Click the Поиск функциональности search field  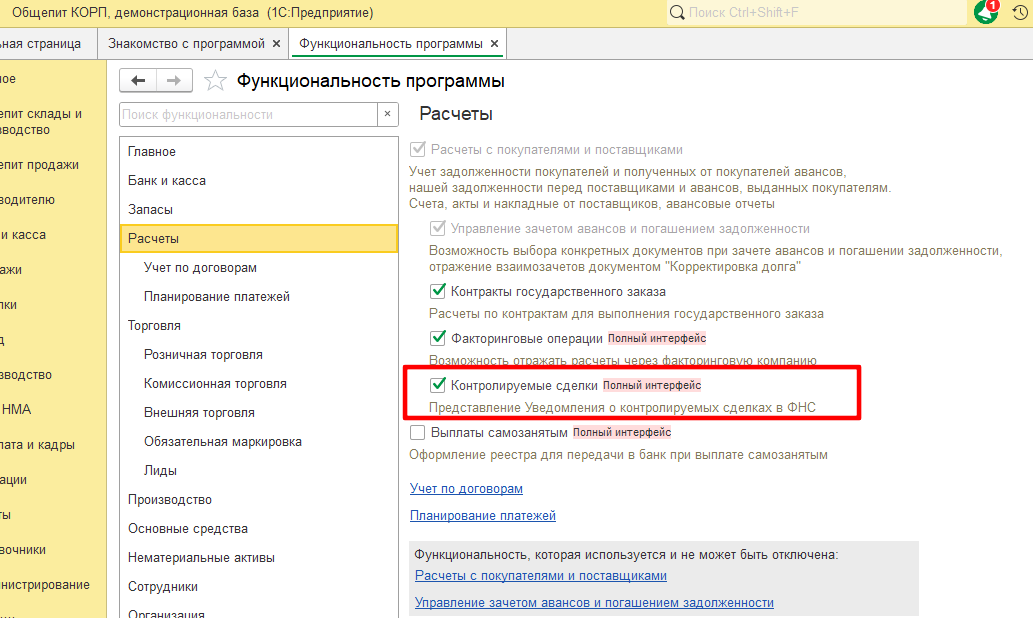point(247,115)
